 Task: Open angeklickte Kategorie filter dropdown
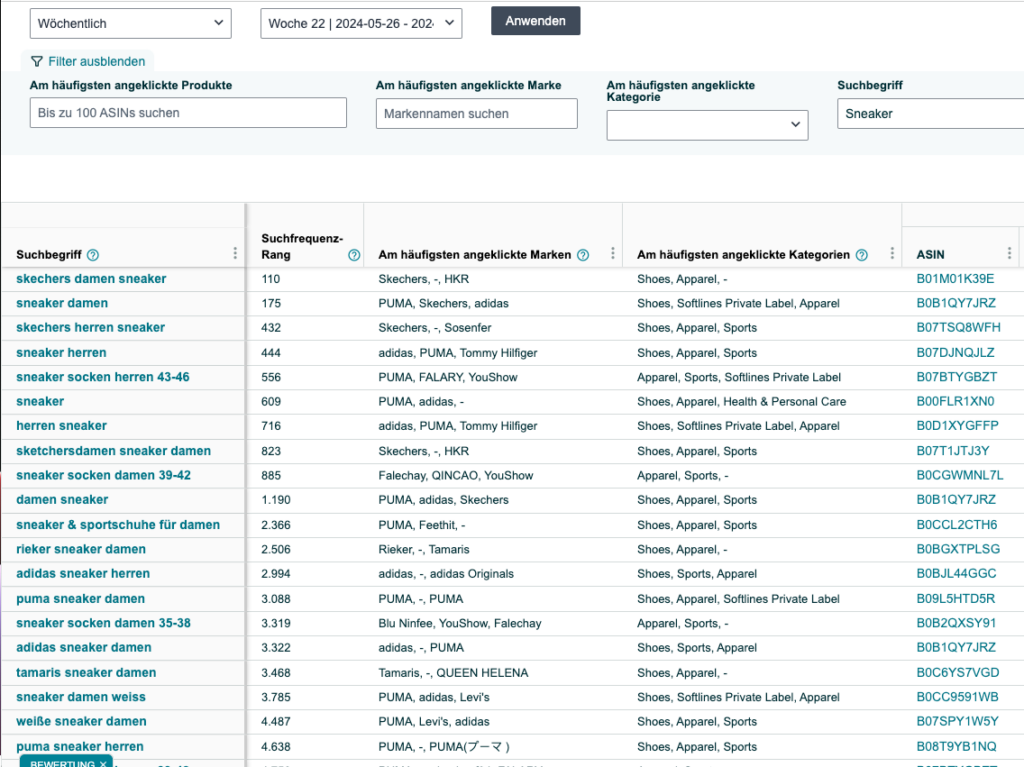click(707, 125)
